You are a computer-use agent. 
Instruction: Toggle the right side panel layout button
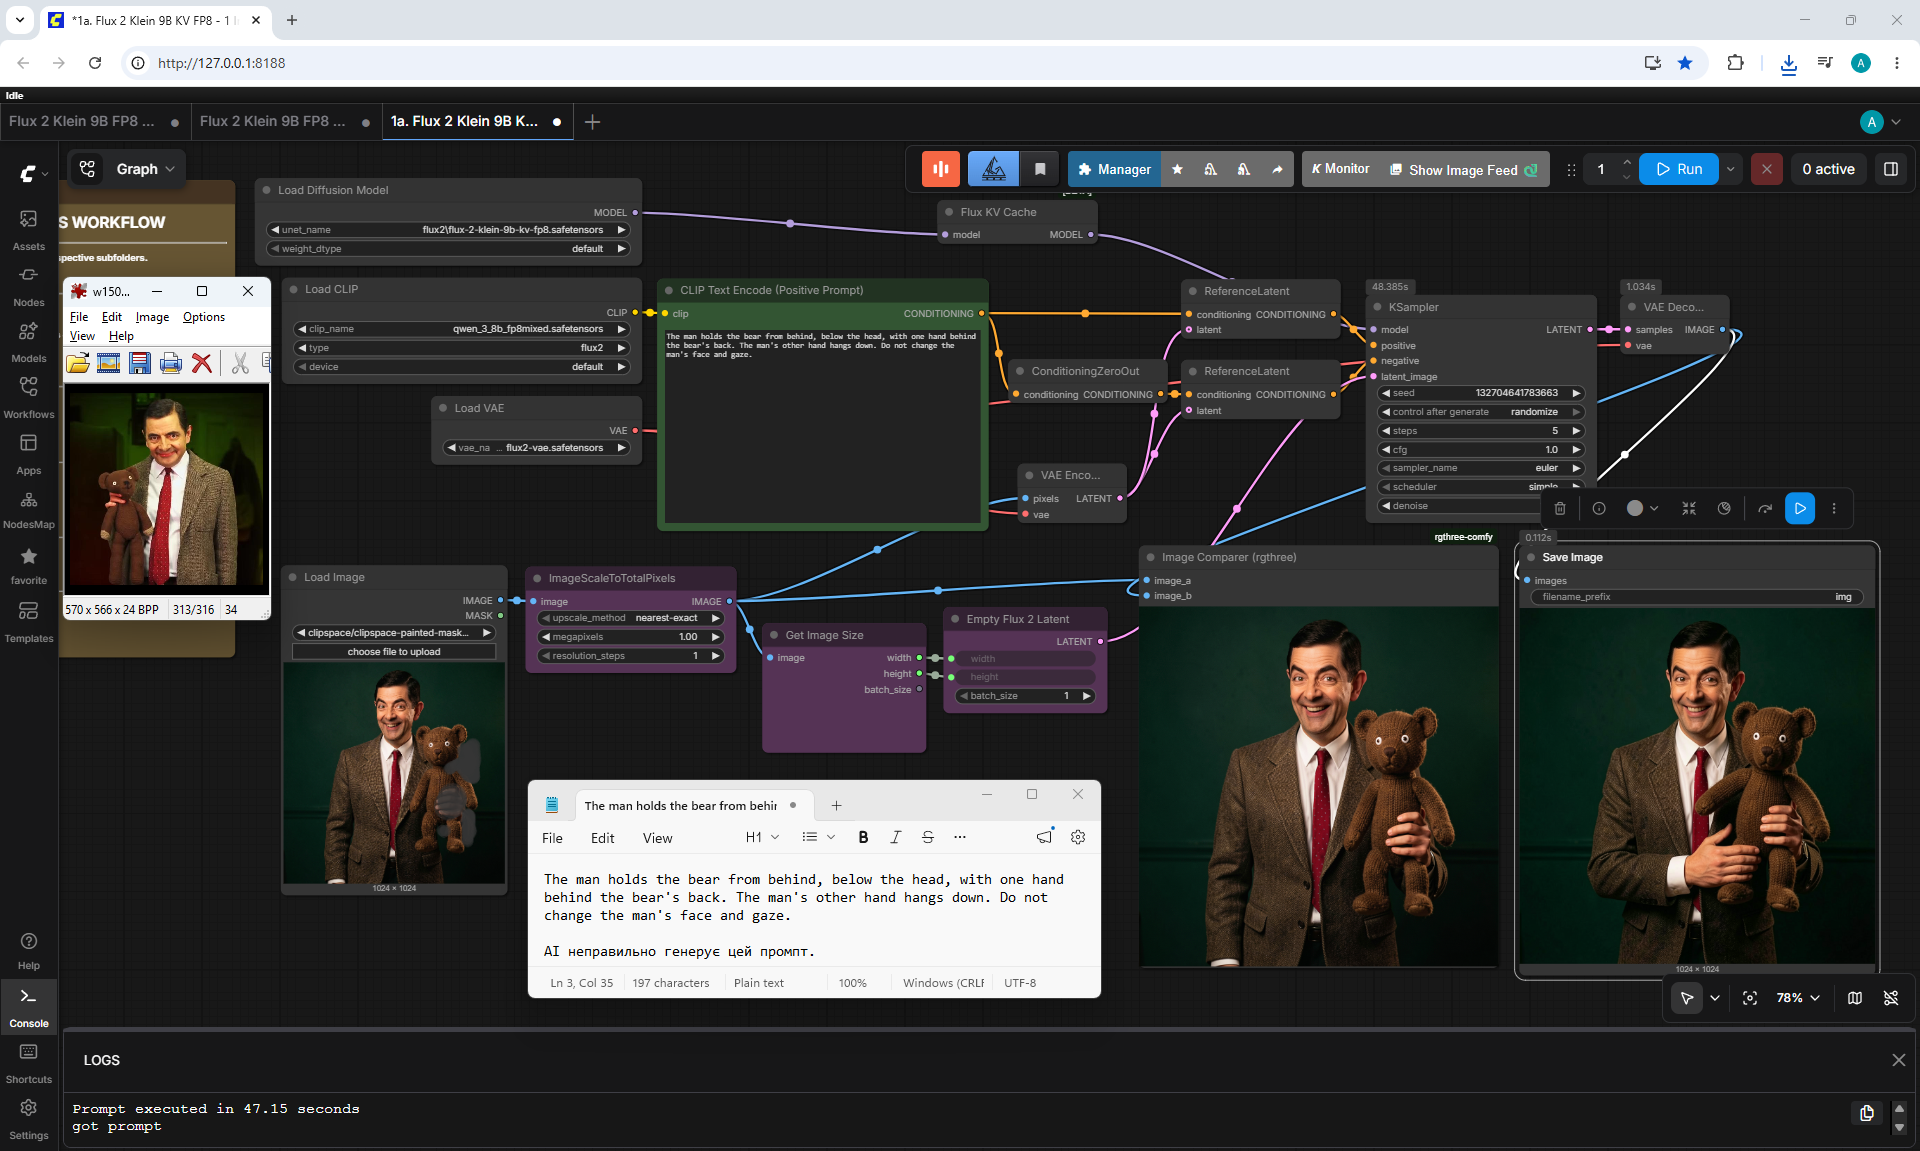pos(1891,169)
